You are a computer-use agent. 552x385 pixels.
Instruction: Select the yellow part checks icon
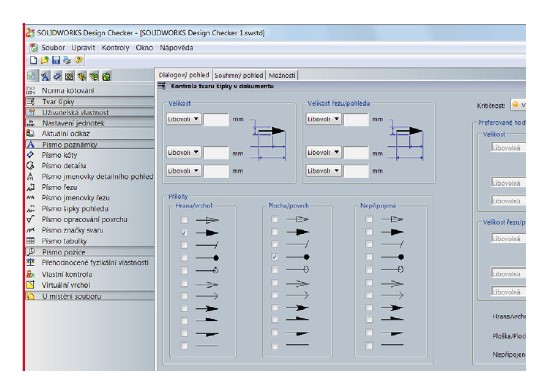82,76
